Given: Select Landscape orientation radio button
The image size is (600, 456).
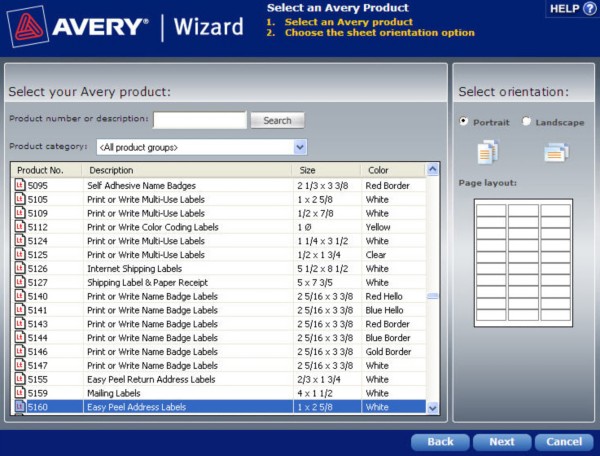Looking at the screenshot, I should [526, 121].
